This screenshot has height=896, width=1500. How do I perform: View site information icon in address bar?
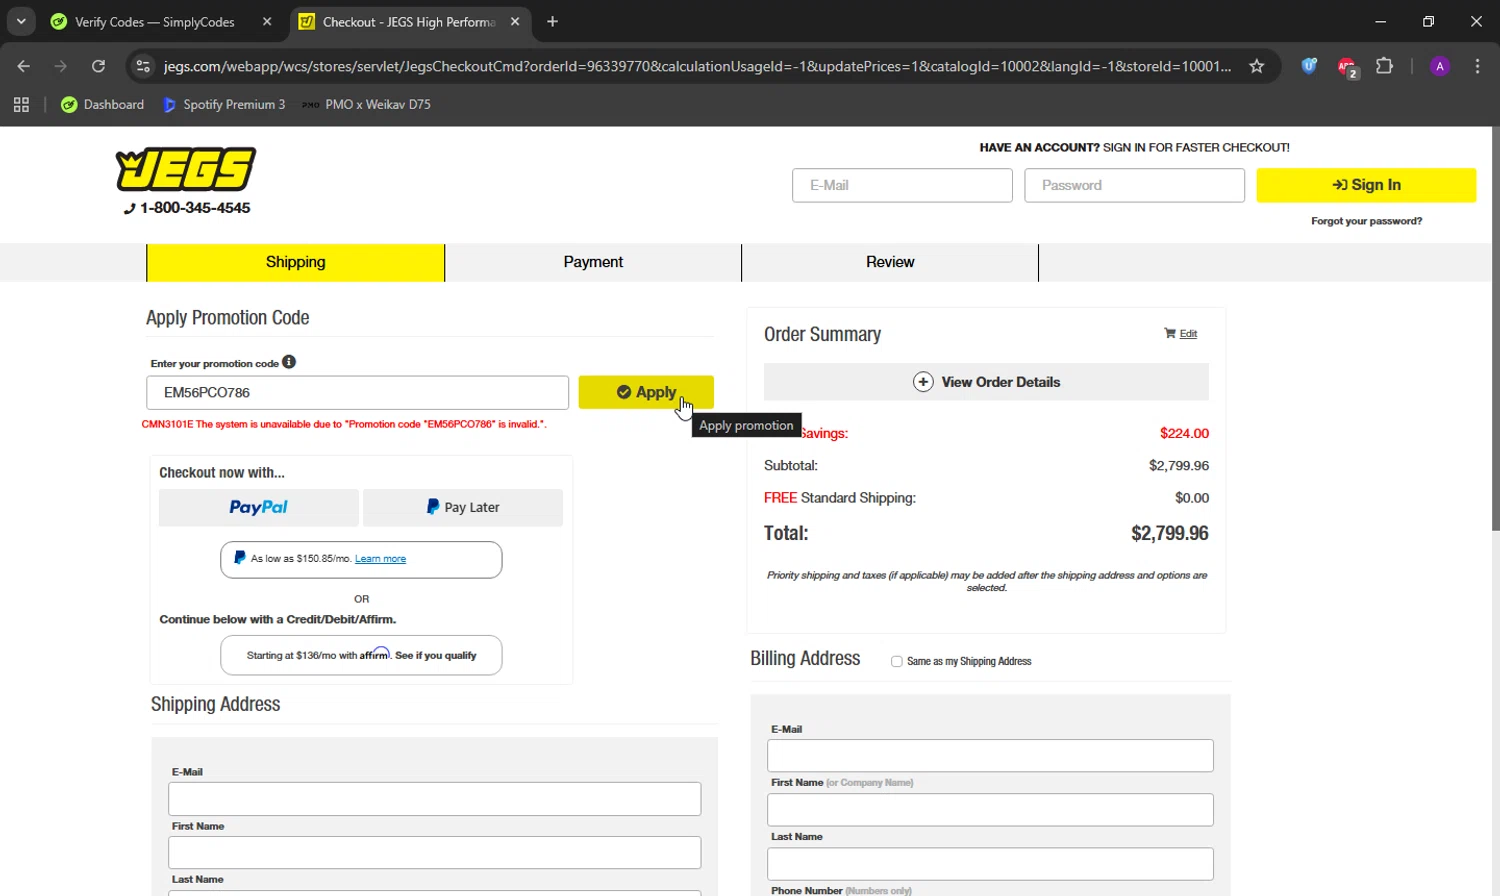click(143, 66)
